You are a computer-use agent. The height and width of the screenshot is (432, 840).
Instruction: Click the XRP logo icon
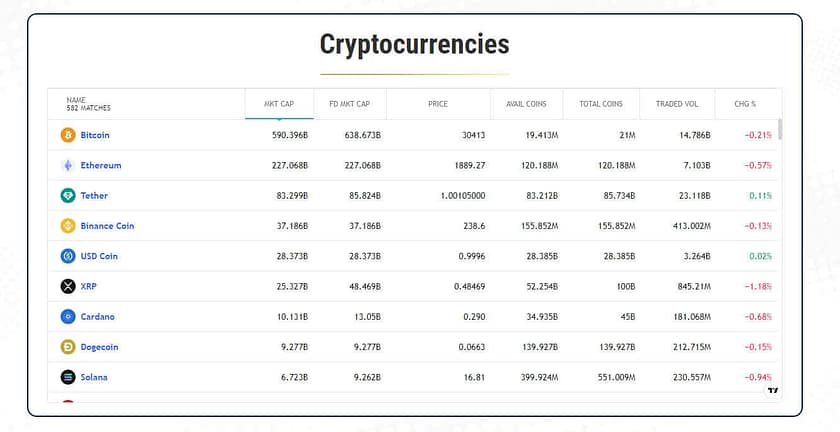point(68,286)
